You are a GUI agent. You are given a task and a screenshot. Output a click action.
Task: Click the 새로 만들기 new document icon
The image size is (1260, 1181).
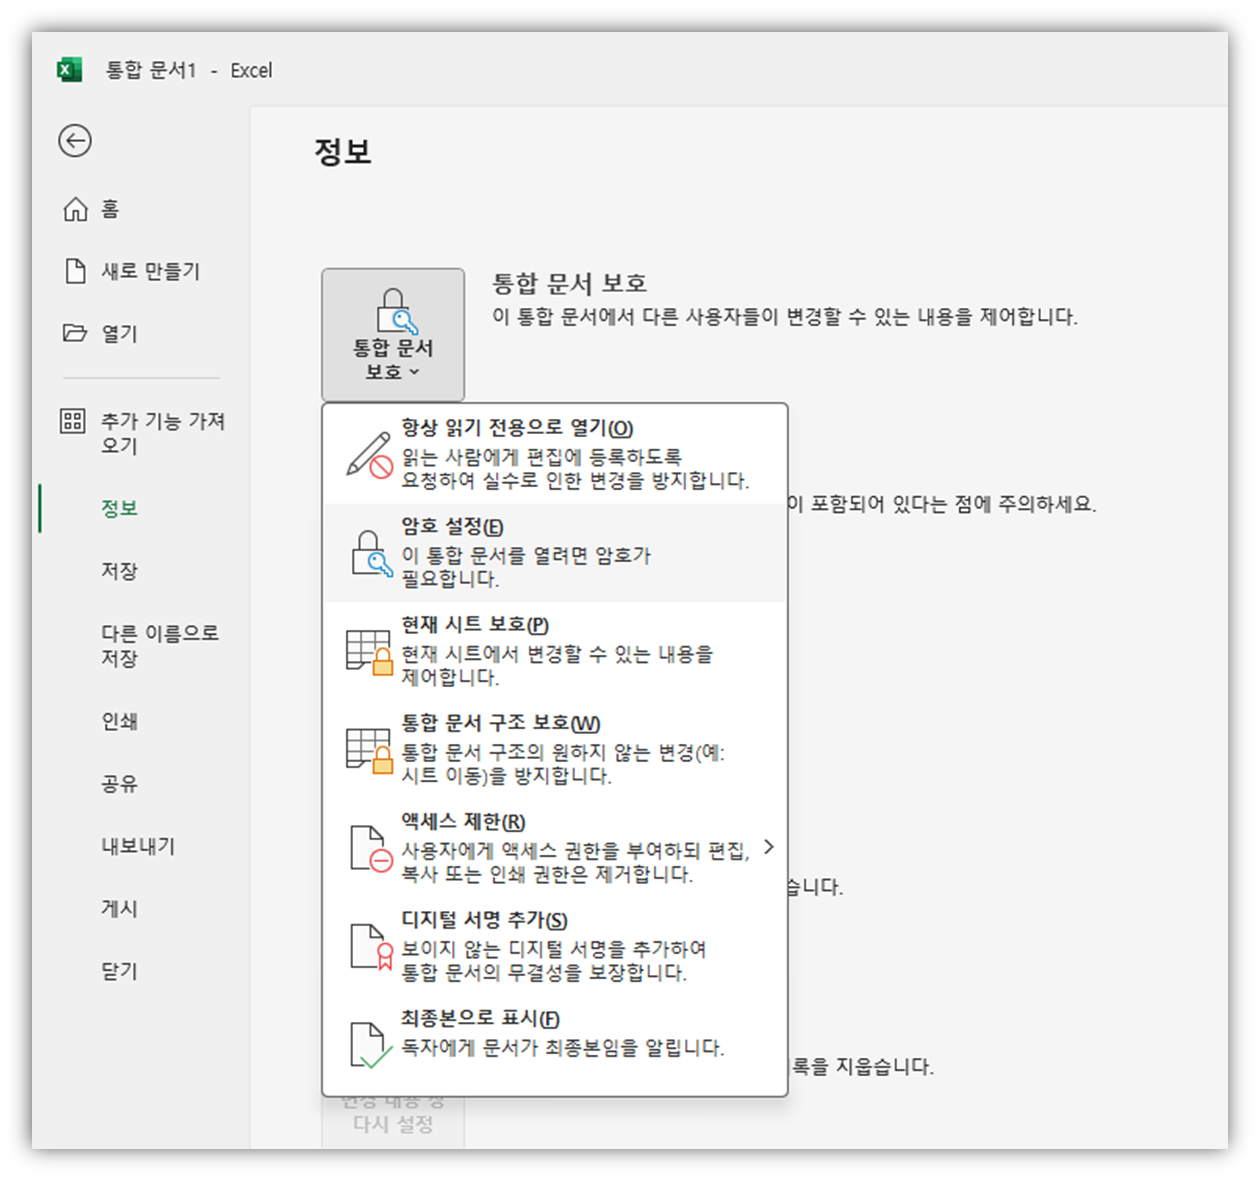(76, 271)
